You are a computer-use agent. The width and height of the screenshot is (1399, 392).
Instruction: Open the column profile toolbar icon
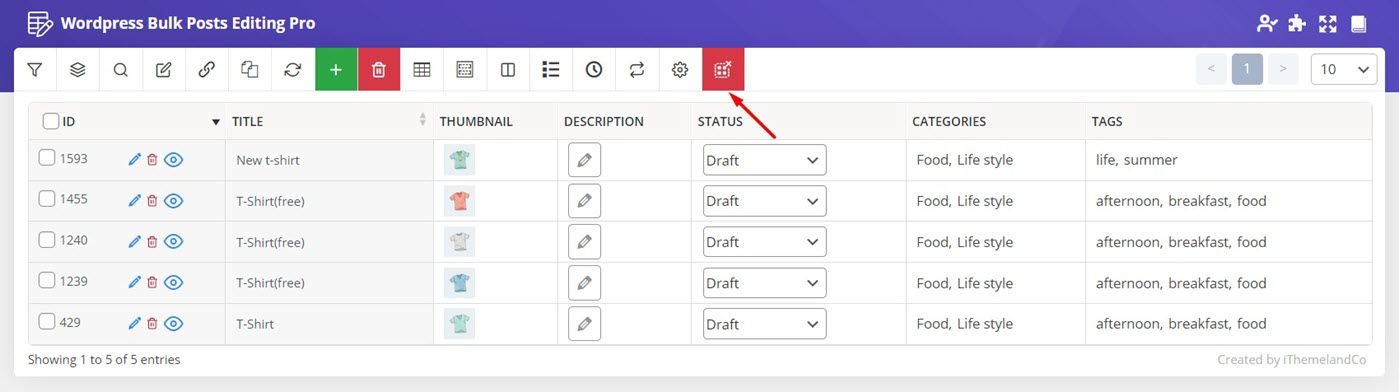point(465,70)
